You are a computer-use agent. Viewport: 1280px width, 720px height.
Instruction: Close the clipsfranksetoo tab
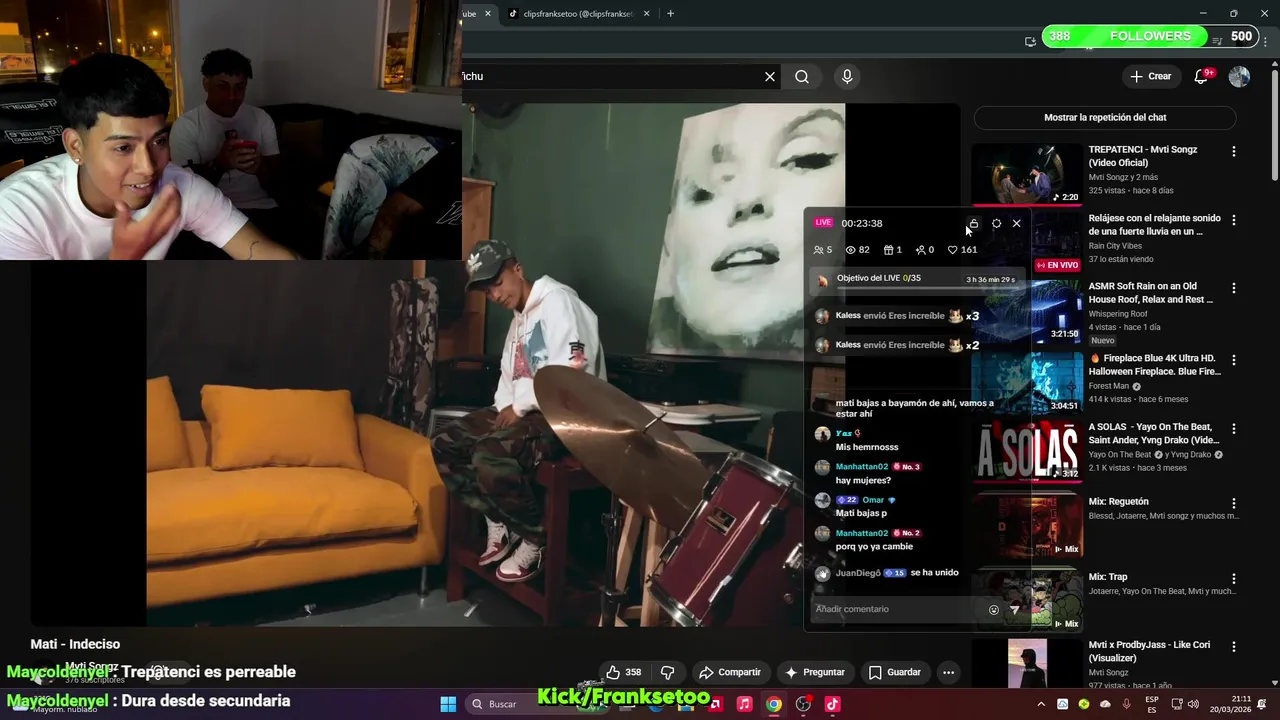pyautogui.click(x=647, y=14)
